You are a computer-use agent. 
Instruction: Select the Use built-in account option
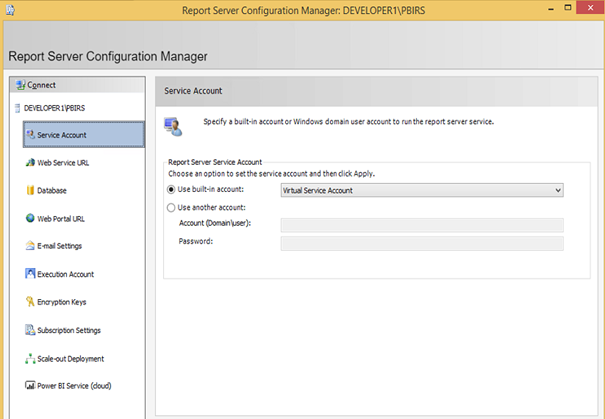[x=171, y=190]
